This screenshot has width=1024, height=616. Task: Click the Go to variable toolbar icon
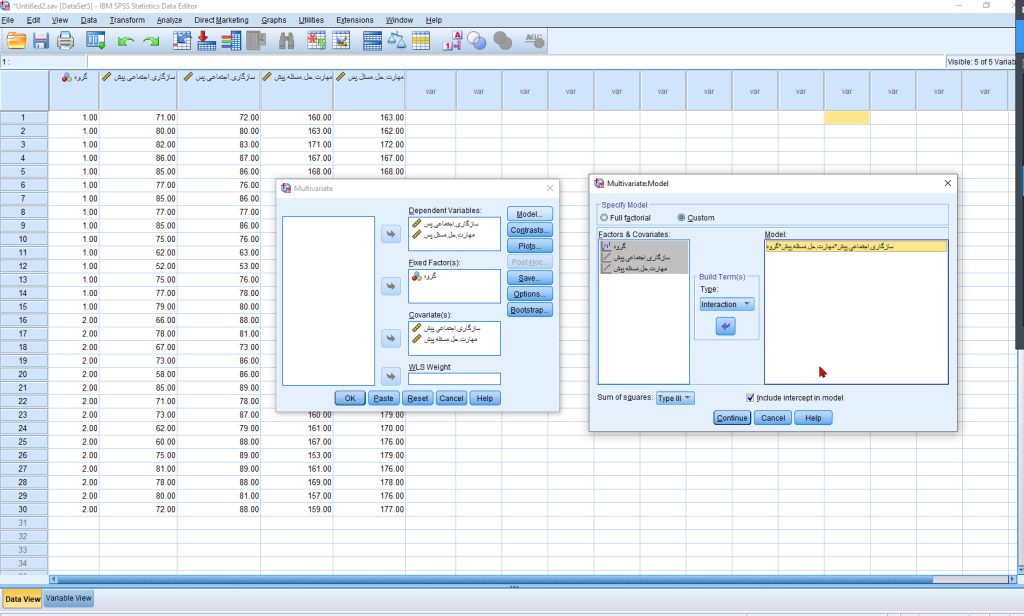coord(206,41)
